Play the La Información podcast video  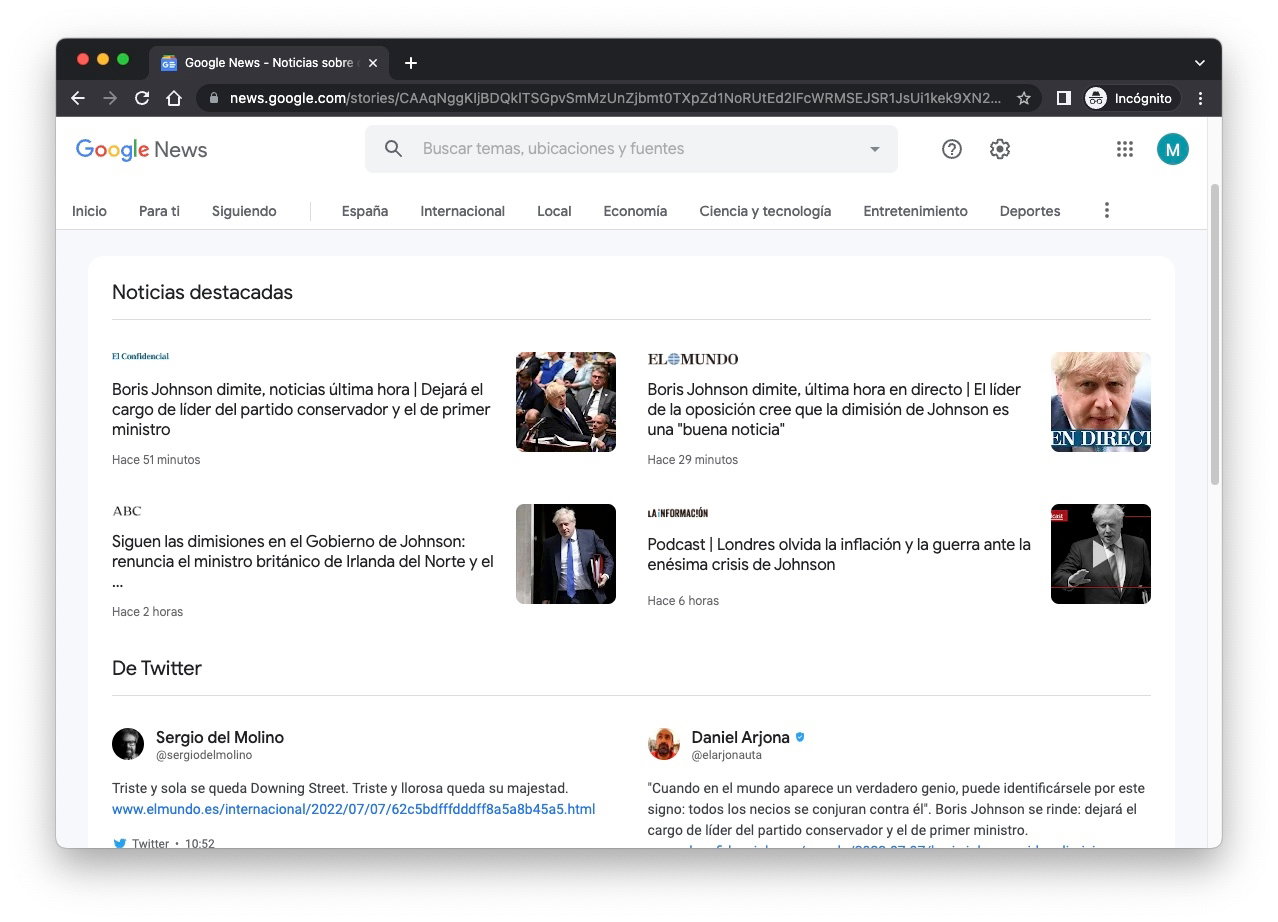tap(1100, 554)
